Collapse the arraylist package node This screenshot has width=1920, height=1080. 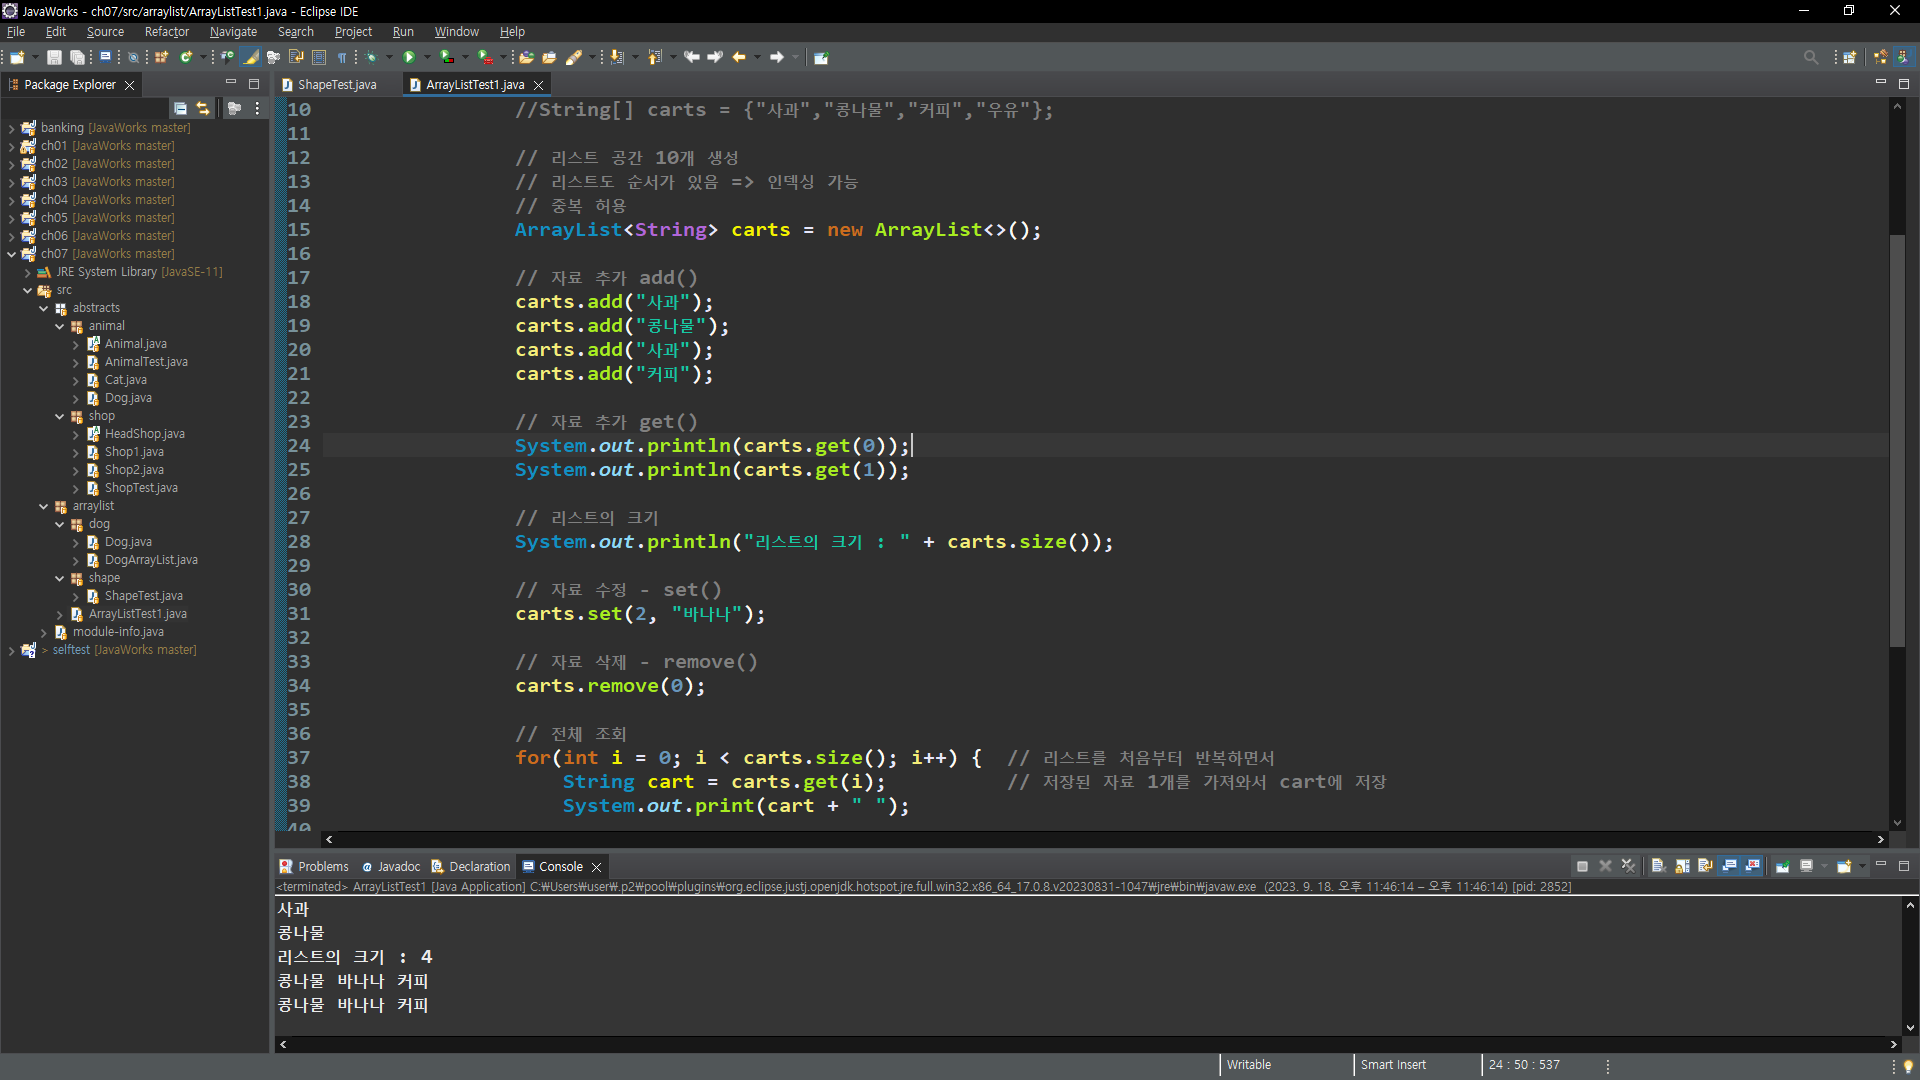(44, 506)
